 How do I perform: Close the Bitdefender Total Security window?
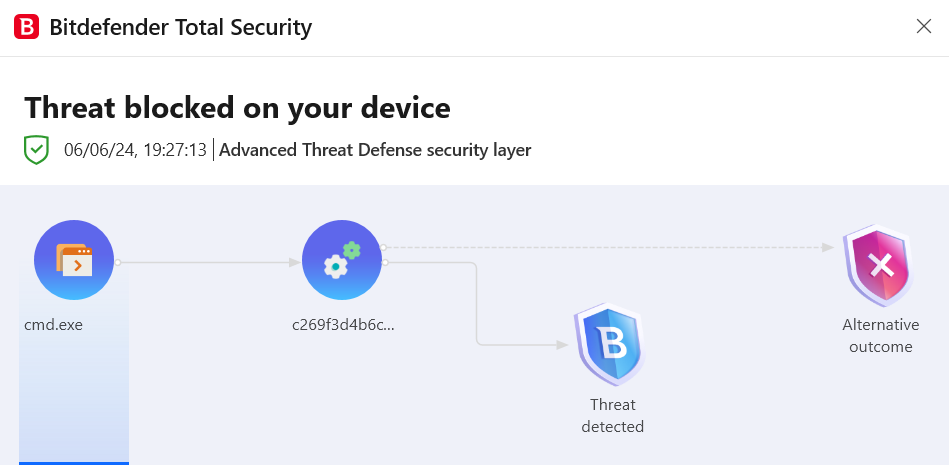(924, 26)
